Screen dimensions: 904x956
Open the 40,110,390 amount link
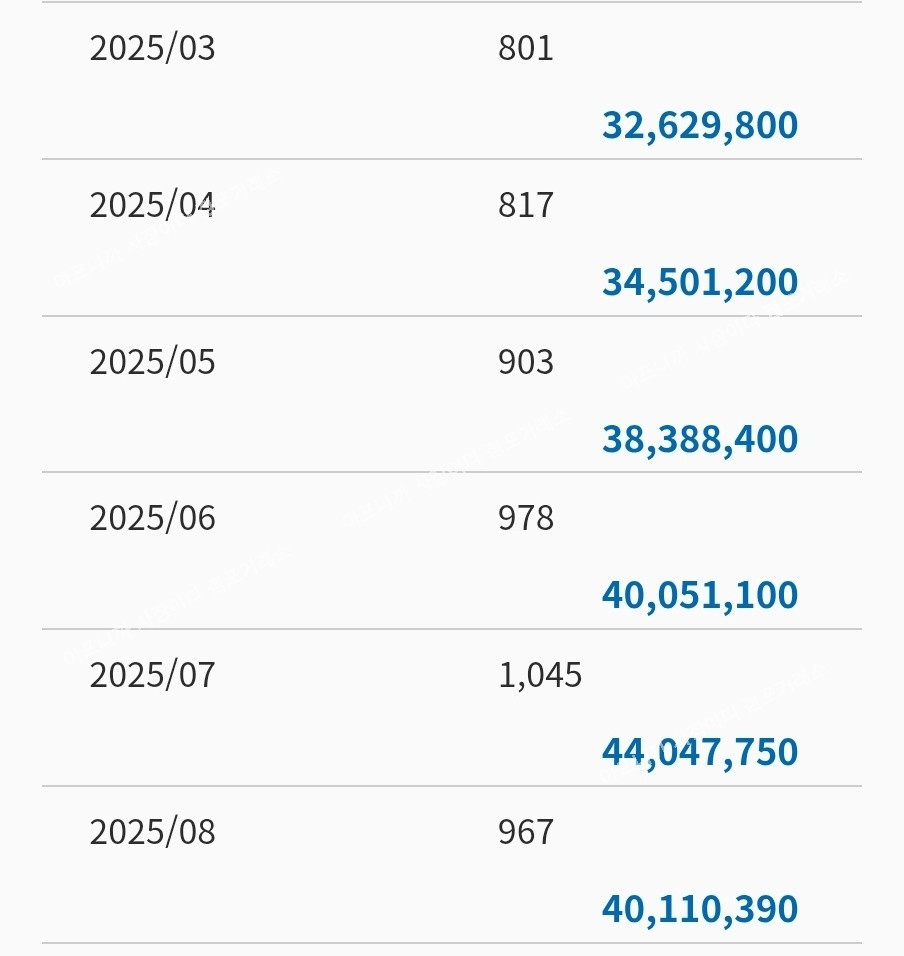click(699, 910)
